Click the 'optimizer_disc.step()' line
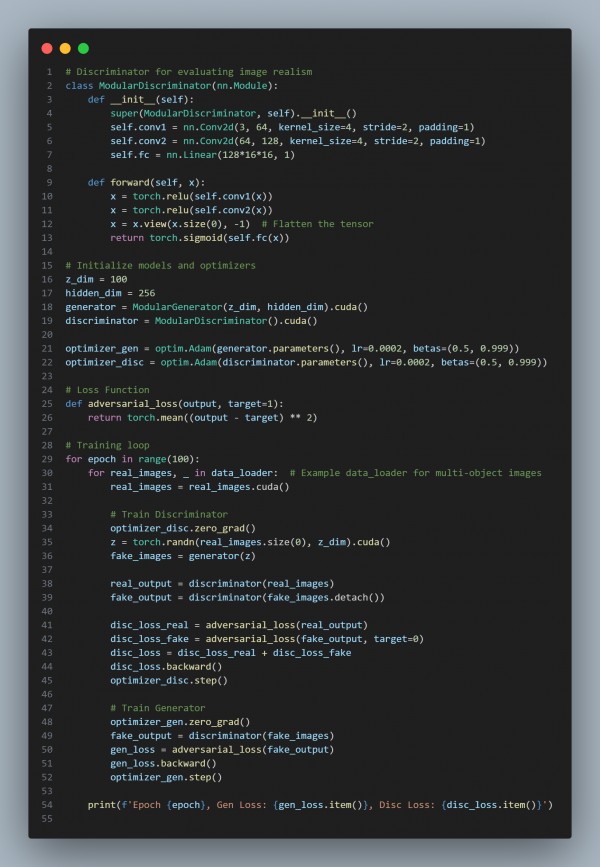 (169, 680)
